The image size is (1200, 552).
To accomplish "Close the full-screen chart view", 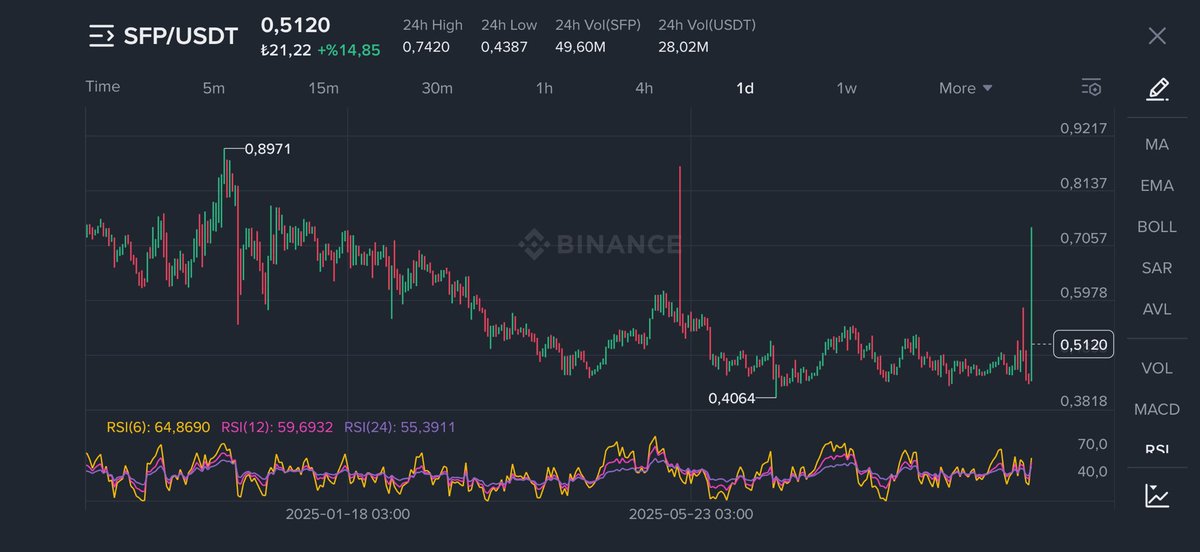I will coord(1157,36).
